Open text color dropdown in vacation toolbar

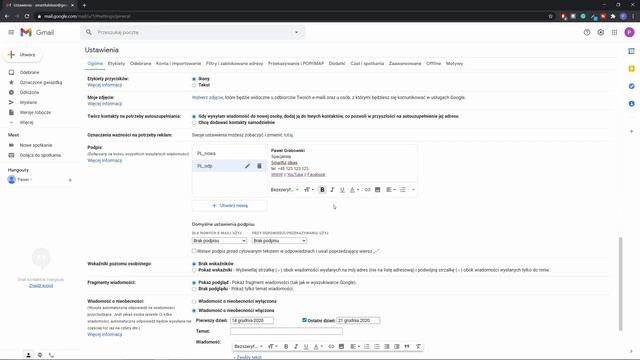pos(318,346)
